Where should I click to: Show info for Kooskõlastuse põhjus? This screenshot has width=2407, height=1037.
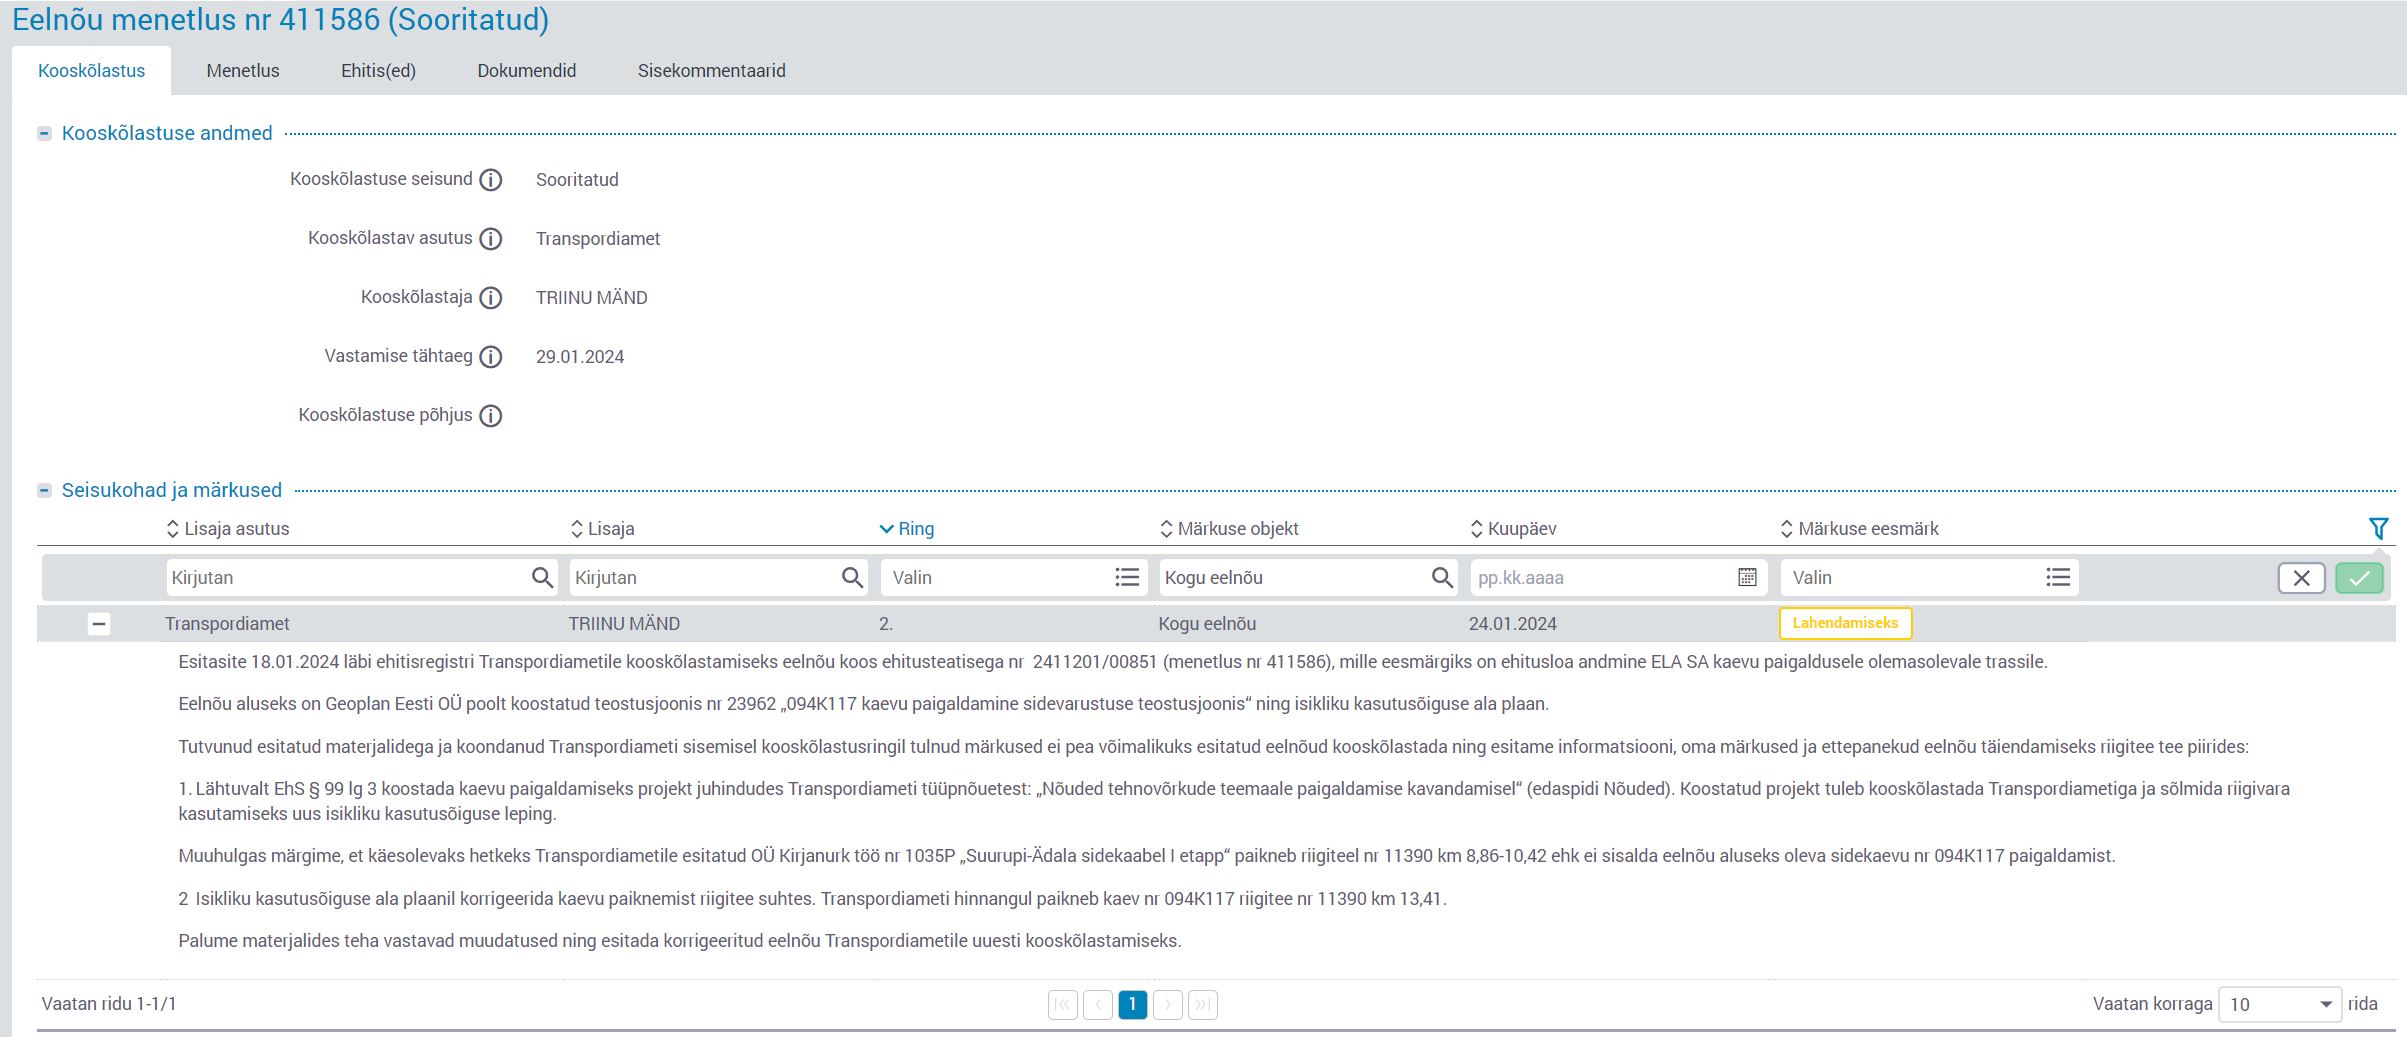(x=491, y=416)
